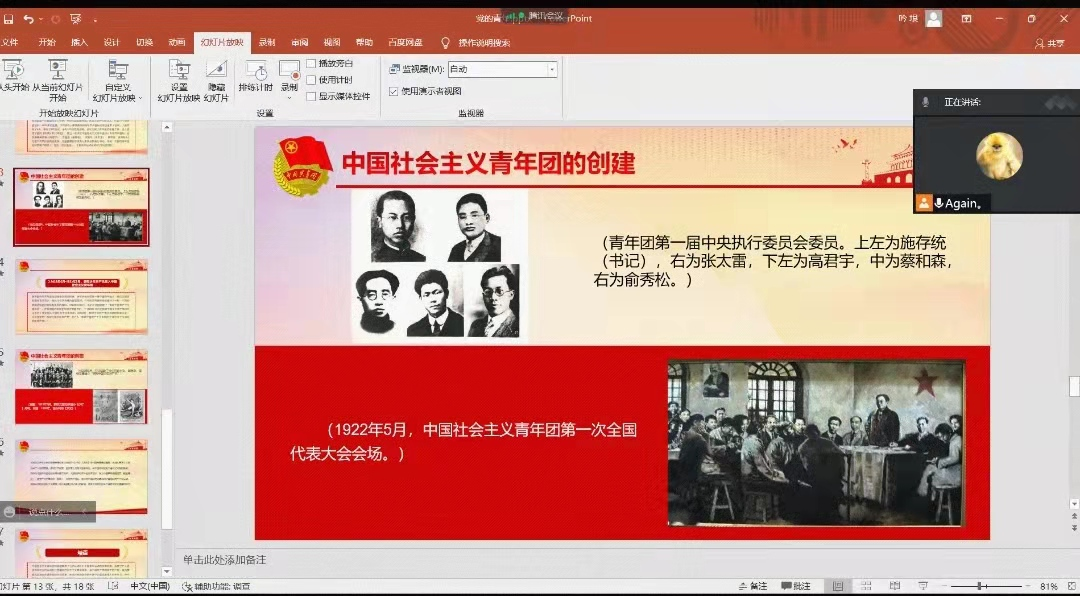Image resolution: width=1080 pixels, height=596 pixels.
Task: Switch to Reading view icon
Action: pos(895,586)
